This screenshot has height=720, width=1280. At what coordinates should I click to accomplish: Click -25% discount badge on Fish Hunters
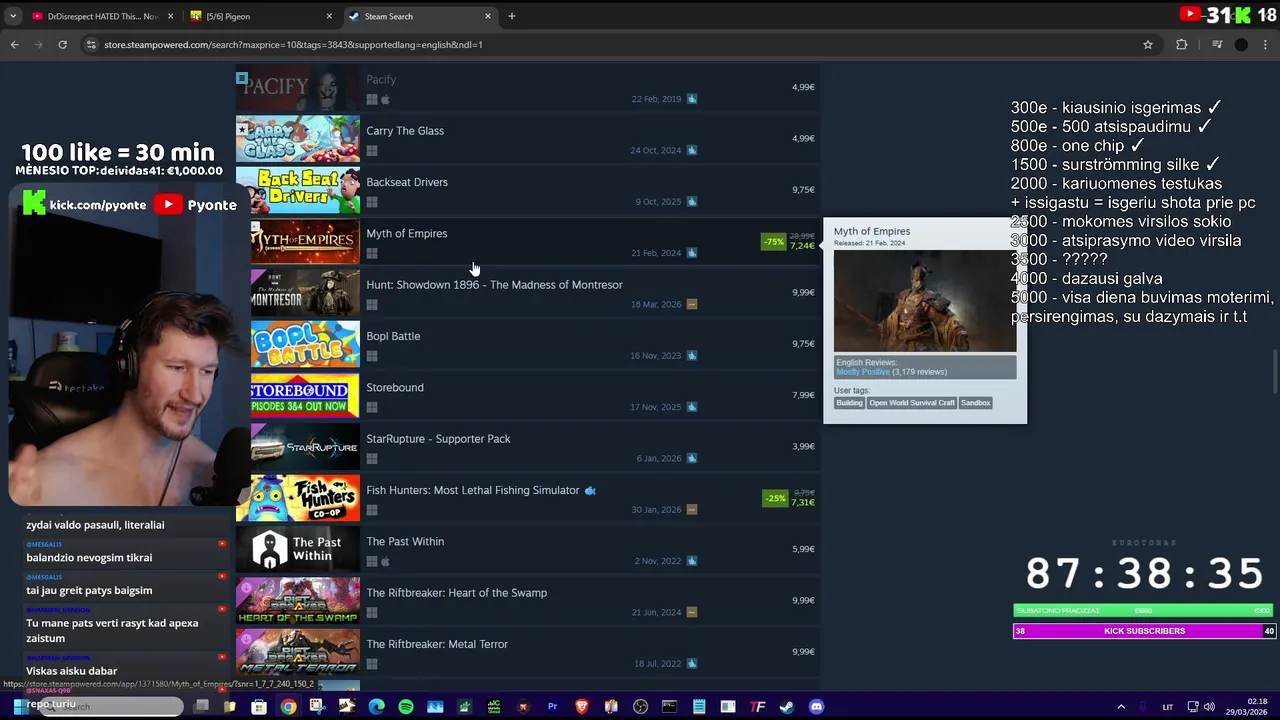[774, 498]
